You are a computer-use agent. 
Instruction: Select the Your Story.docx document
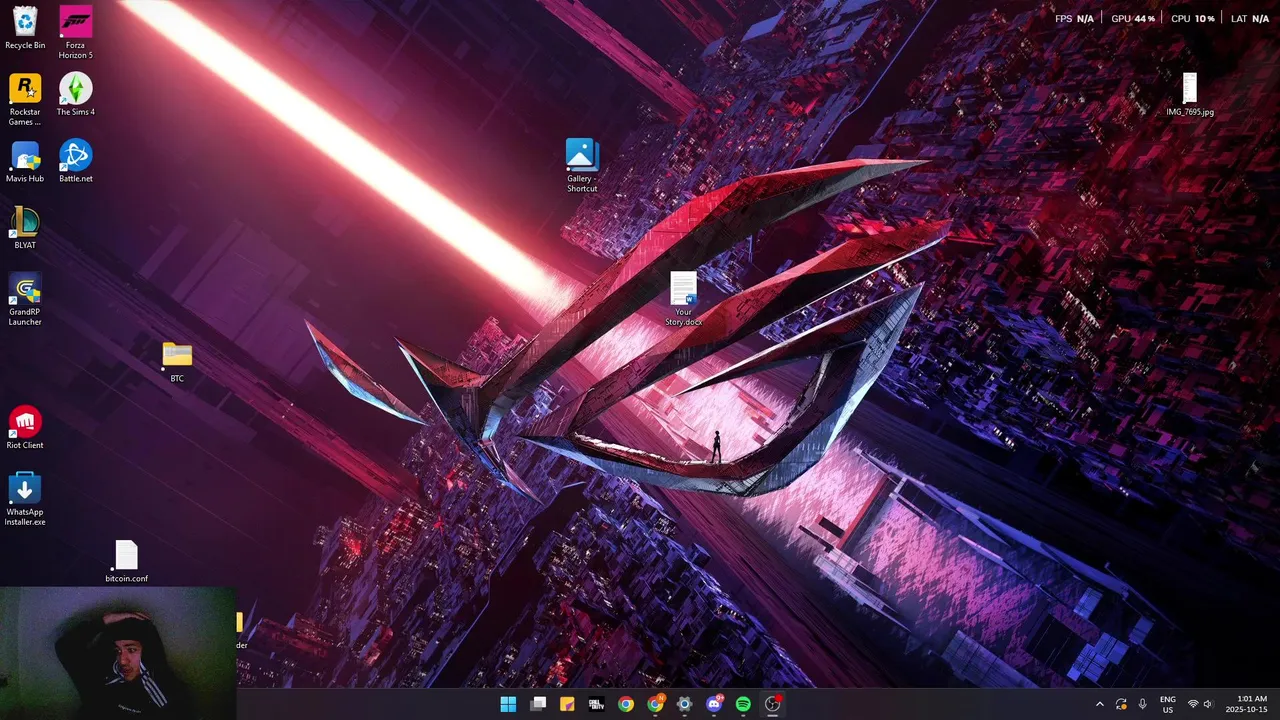pyautogui.click(x=683, y=299)
